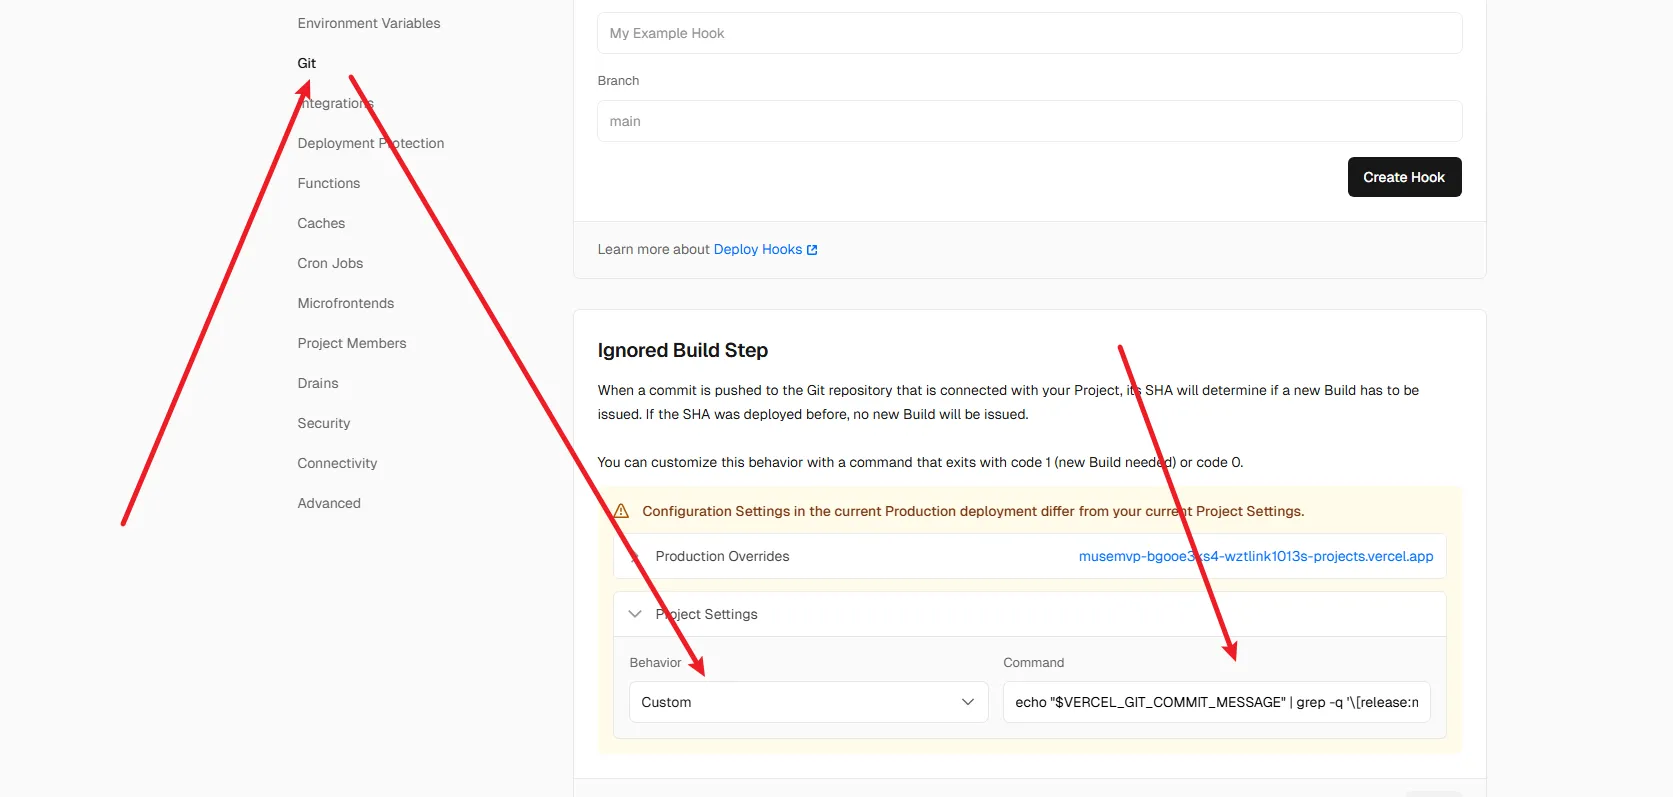Click the Ignored Build Step heading

[x=683, y=350]
